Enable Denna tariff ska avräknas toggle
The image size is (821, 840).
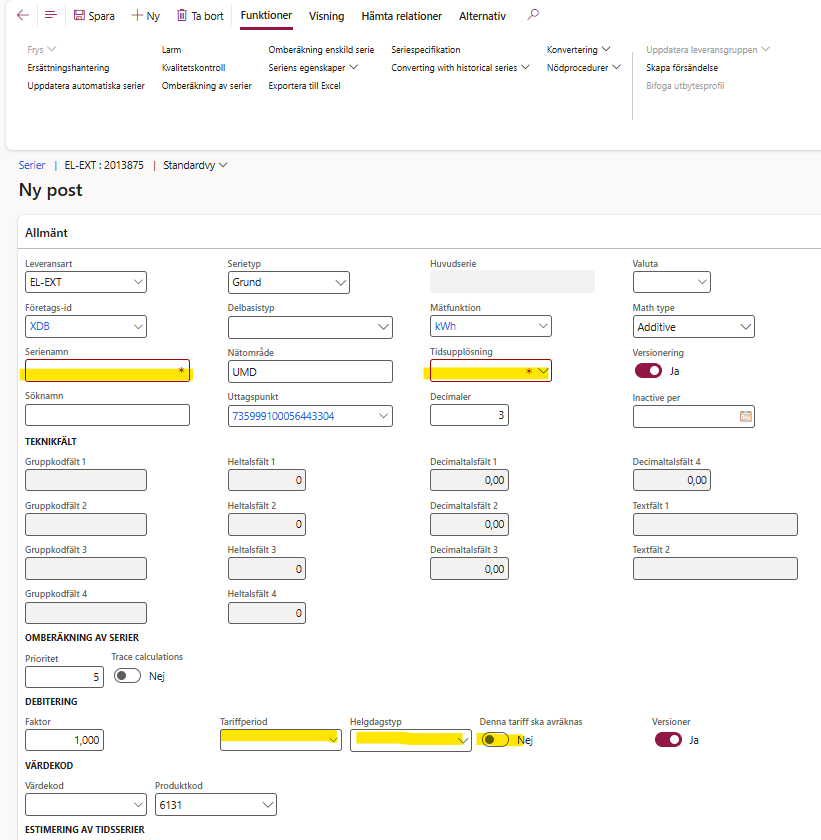[x=494, y=740]
